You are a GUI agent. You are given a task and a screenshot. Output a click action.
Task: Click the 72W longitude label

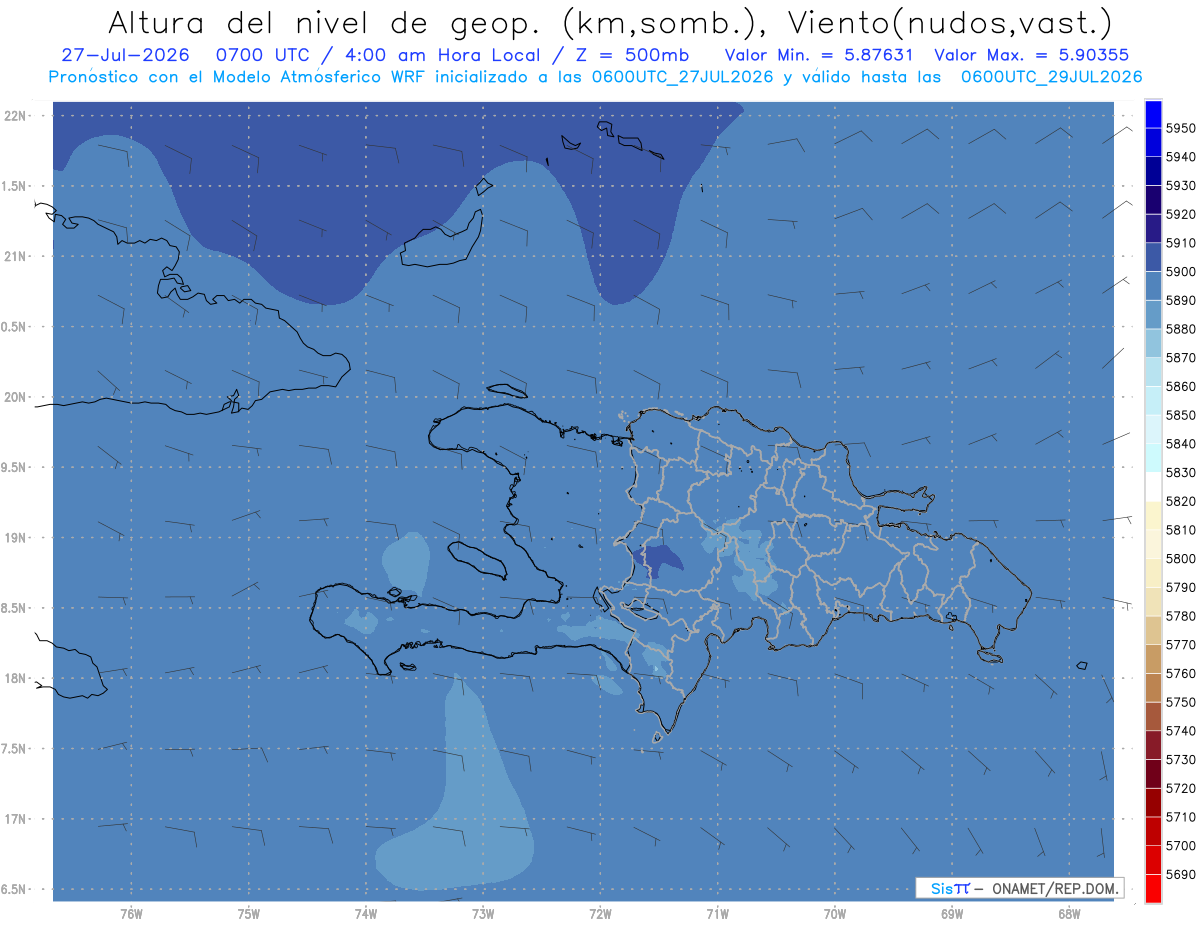point(600,914)
